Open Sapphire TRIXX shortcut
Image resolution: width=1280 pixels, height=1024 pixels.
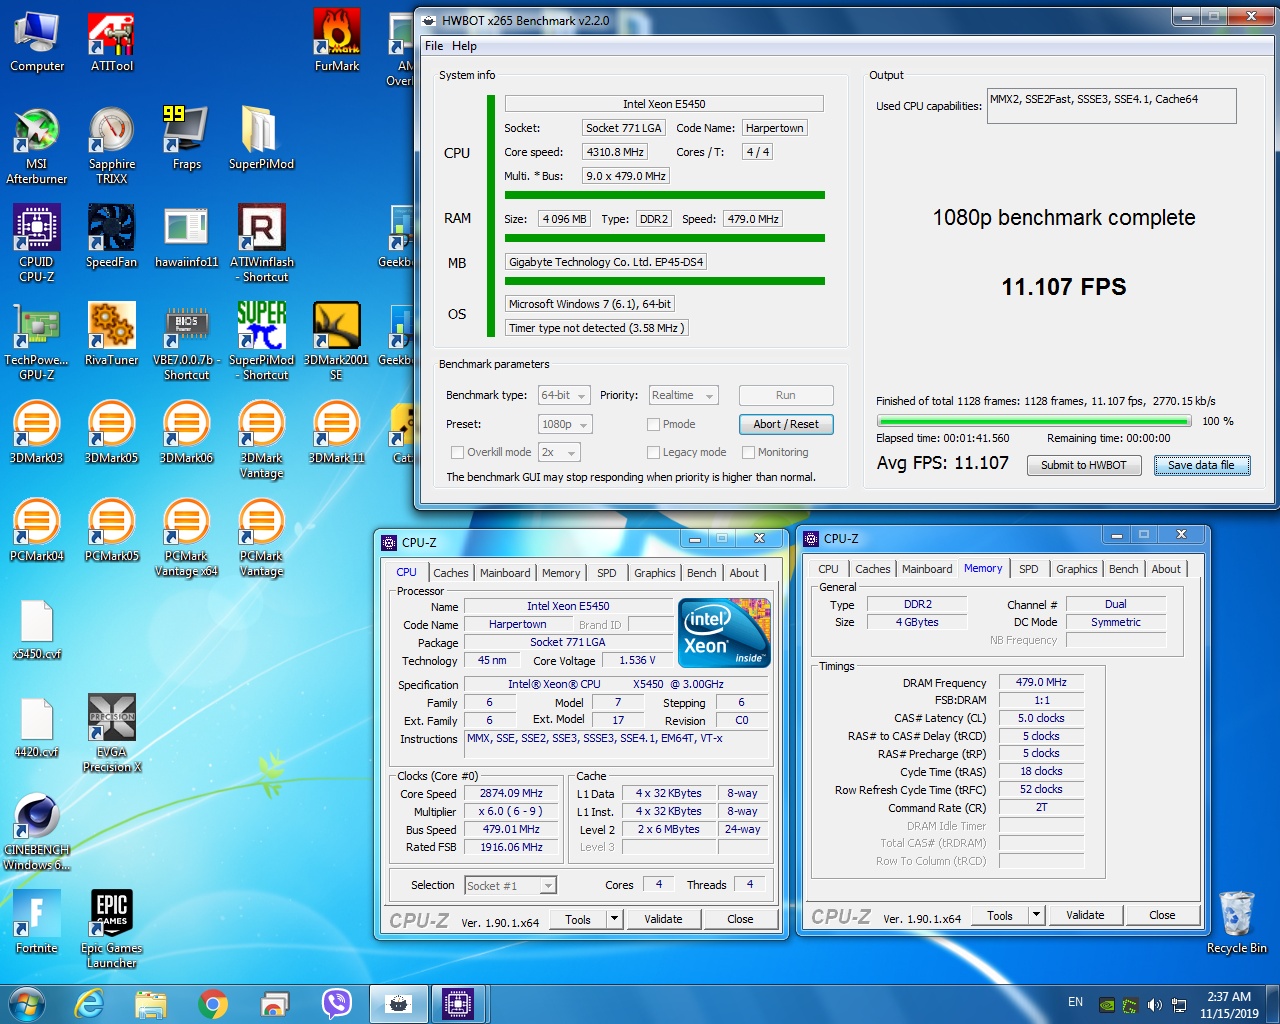click(x=111, y=146)
